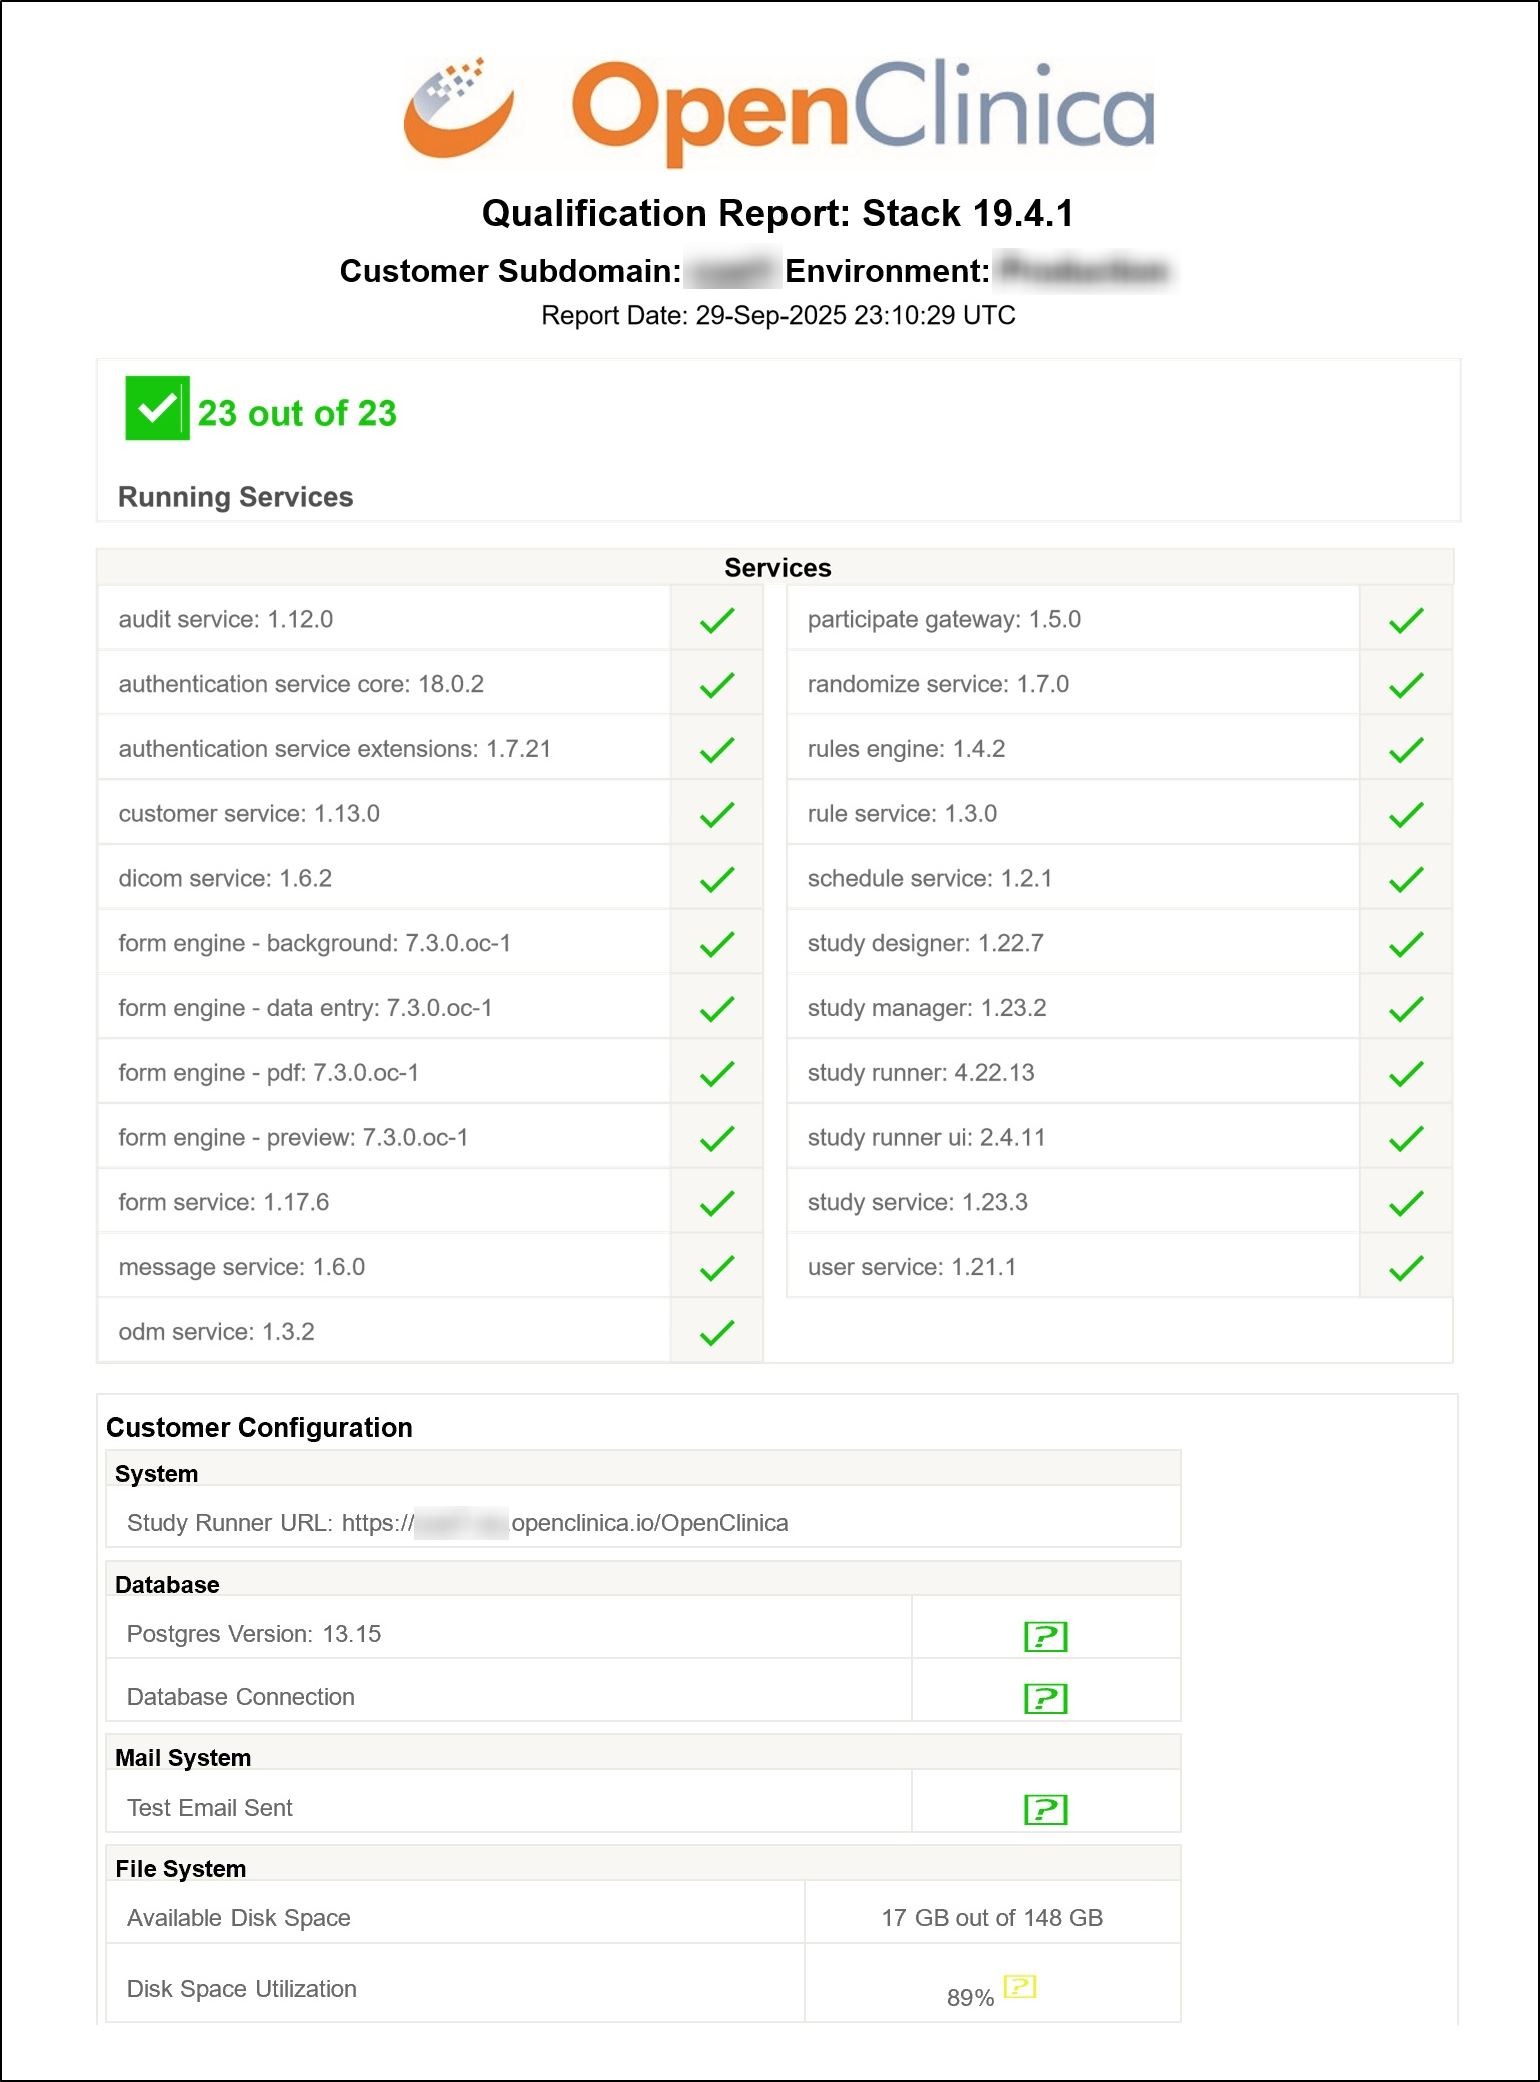The height and width of the screenshot is (2082, 1540).
Task: Click 'dicom service: 1.6.2' text
Action: click(225, 878)
